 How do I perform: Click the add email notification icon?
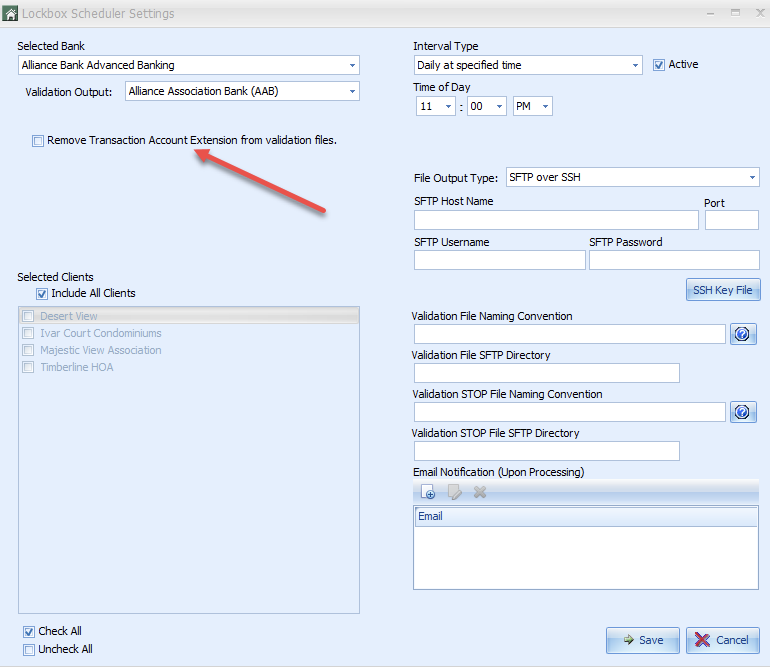click(x=428, y=492)
